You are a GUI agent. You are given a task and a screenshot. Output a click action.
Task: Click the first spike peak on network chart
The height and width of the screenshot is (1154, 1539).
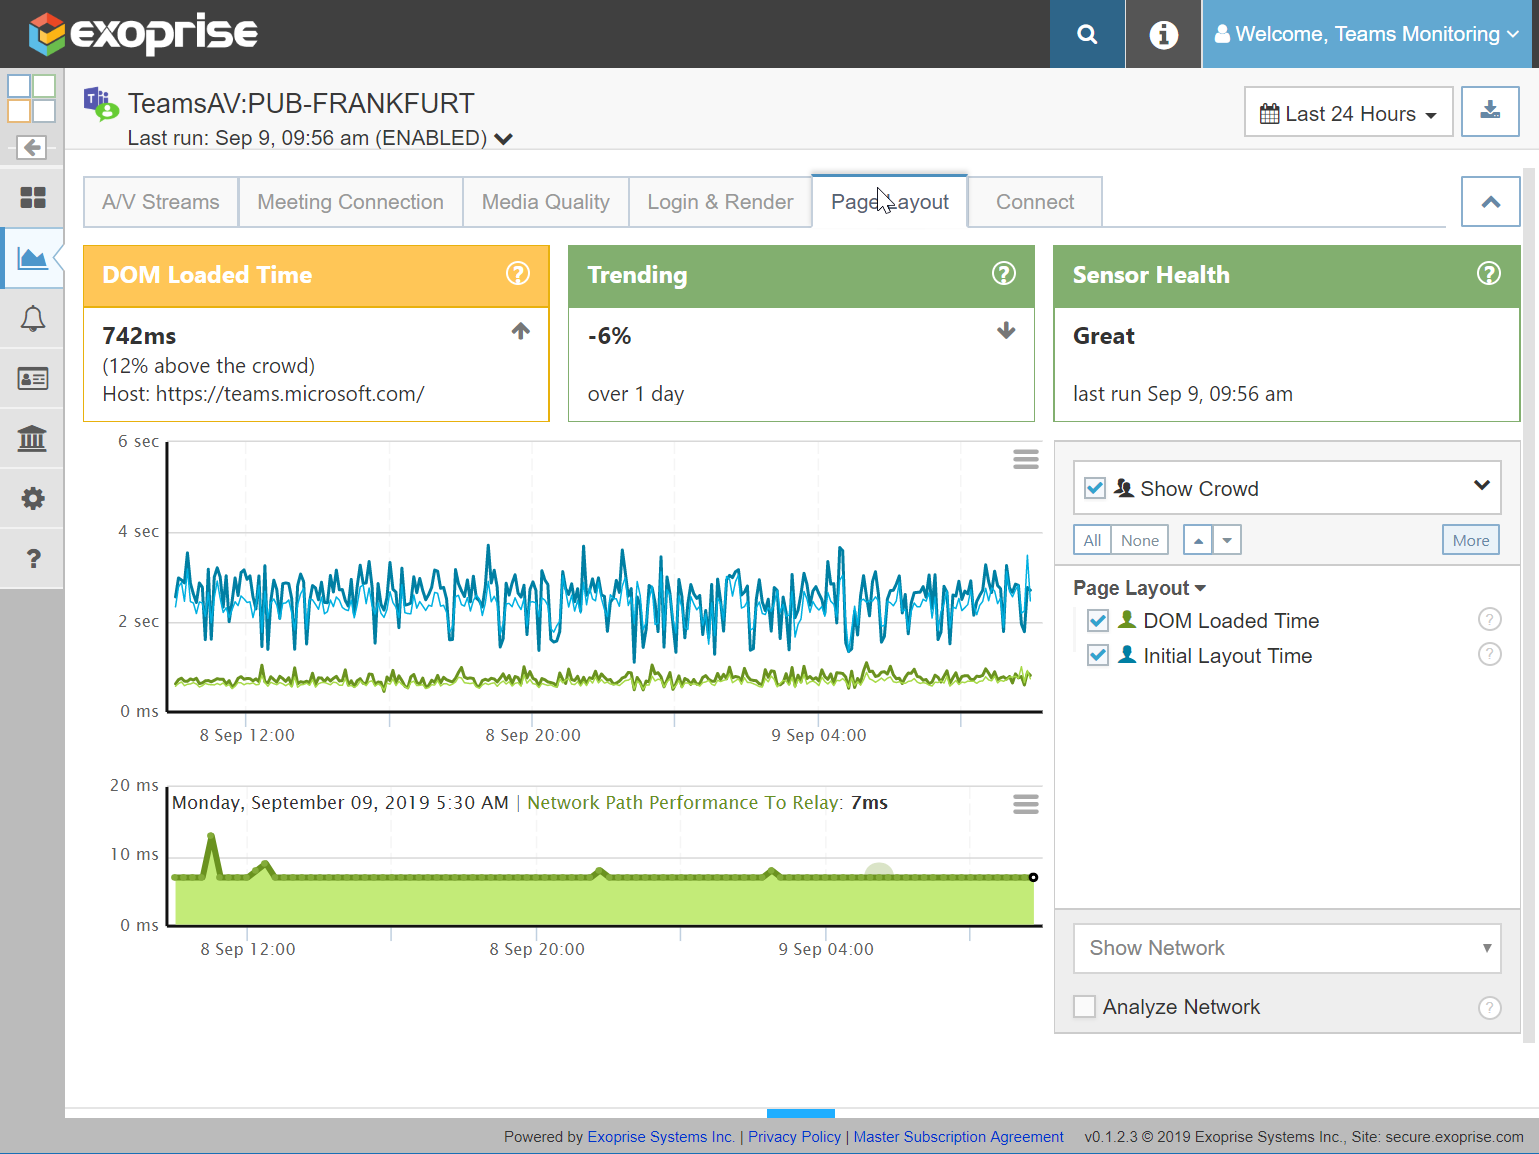(211, 836)
